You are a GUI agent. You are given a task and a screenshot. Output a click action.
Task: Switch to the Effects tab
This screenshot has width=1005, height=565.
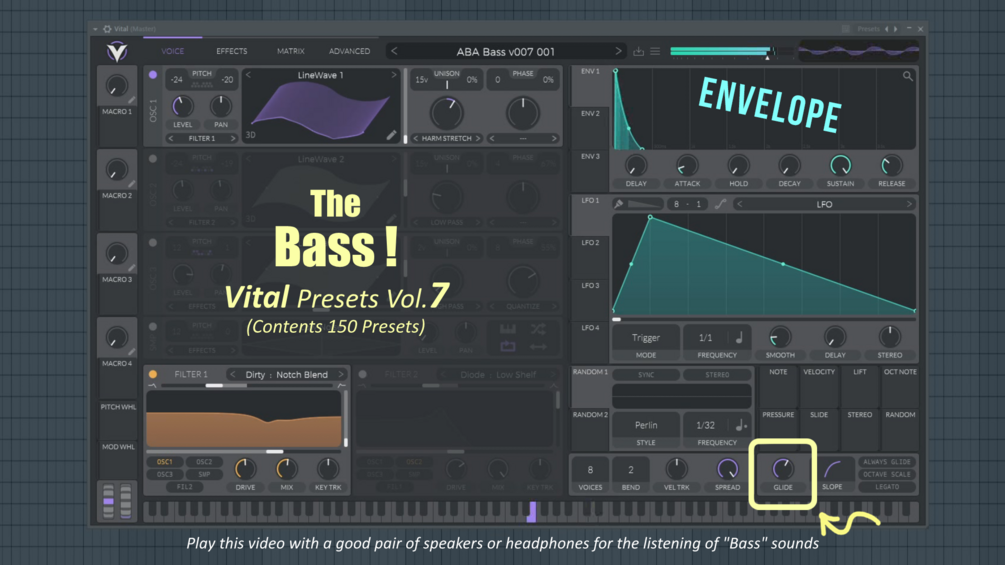click(x=231, y=51)
